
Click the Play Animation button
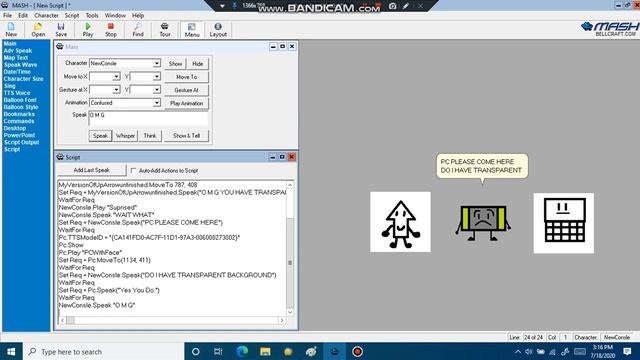(187, 103)
